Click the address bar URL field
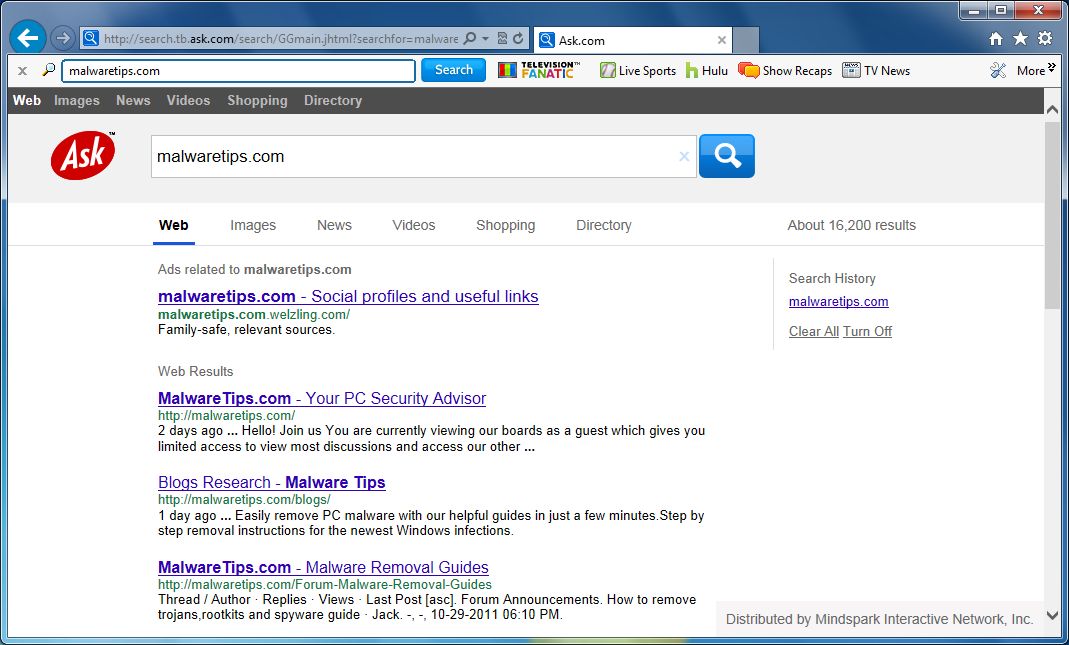 280,39
